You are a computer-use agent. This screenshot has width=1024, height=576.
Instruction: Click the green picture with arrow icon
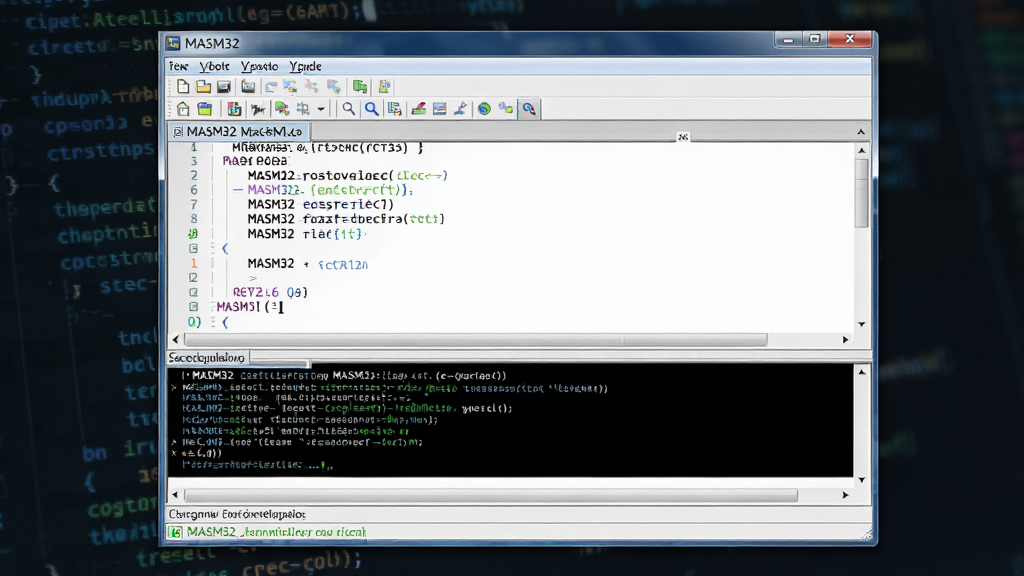(x=281, y=109)
